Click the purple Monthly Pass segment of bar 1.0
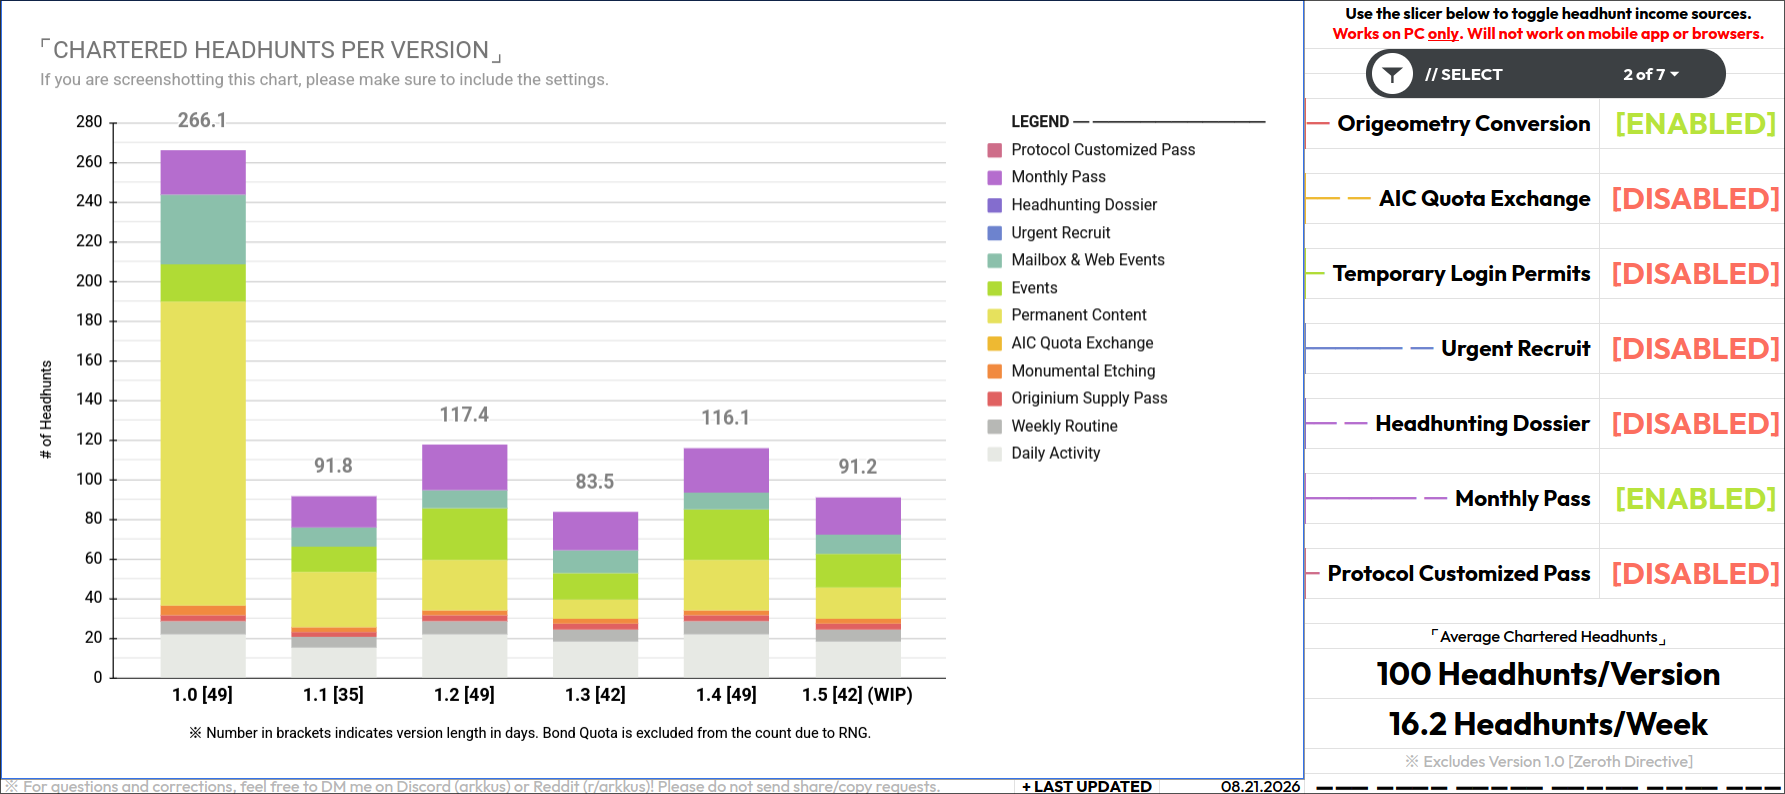Viewport: 1785px width, 794px height. pos(203,172)
